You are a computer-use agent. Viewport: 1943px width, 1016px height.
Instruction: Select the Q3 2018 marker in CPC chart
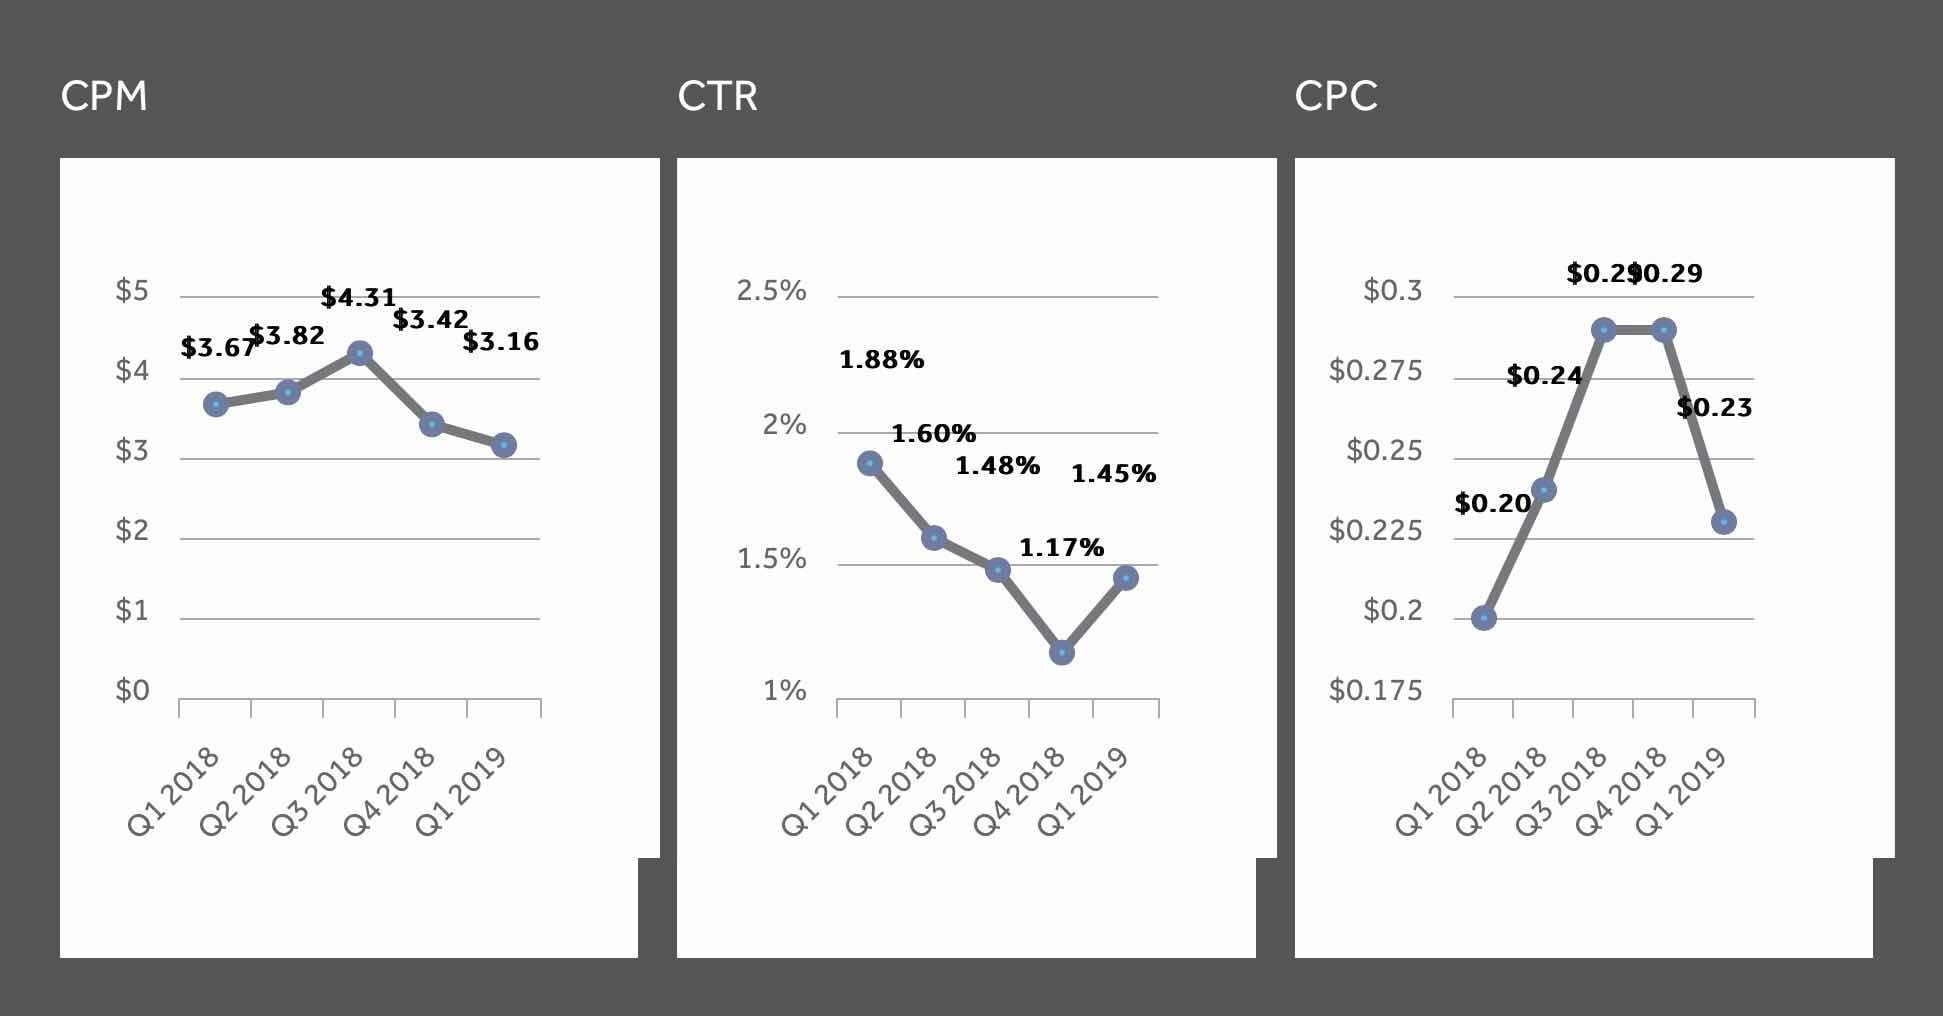click(x=1604, y=330)
